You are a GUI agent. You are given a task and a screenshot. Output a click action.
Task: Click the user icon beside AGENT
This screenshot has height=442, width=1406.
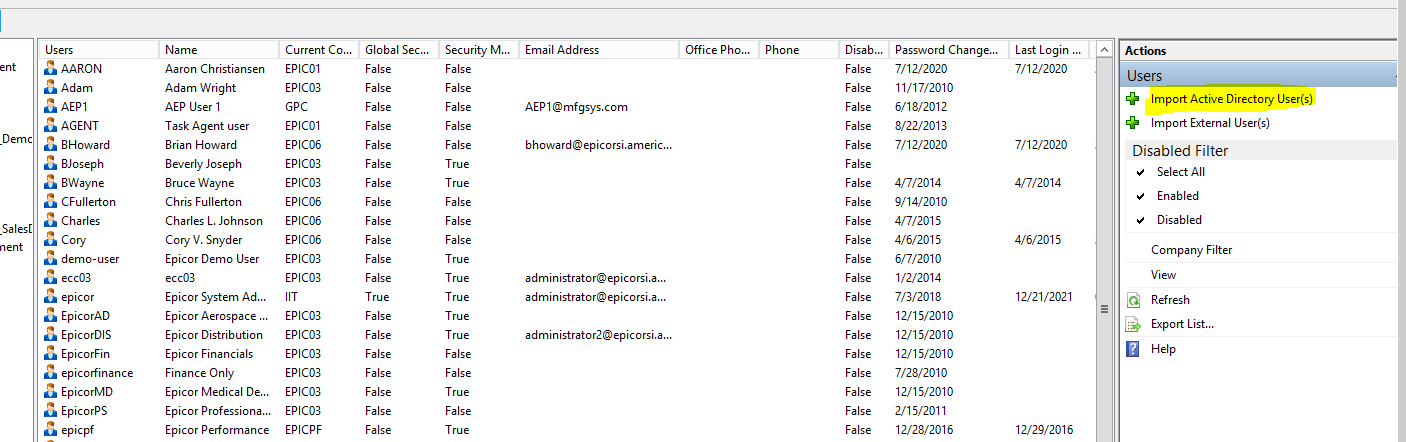point(50,126)
